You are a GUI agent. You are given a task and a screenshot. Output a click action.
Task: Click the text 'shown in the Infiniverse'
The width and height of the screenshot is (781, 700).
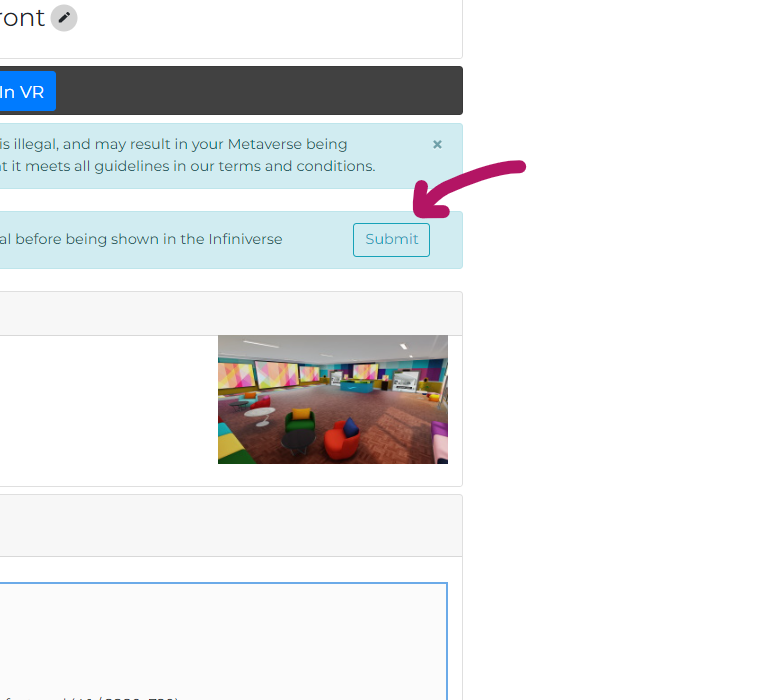[x=197, y=239]
